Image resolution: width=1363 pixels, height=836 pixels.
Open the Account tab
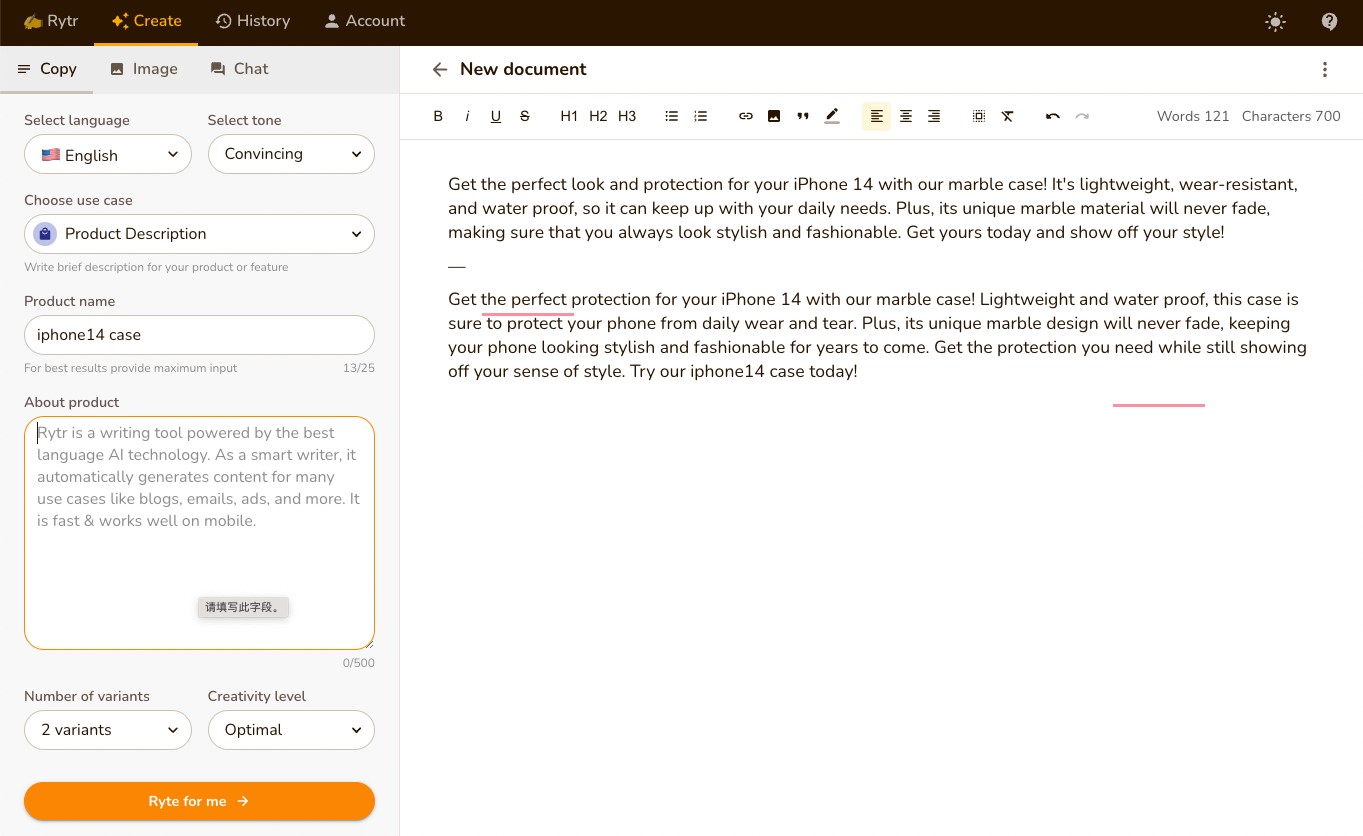coord(365,21)
